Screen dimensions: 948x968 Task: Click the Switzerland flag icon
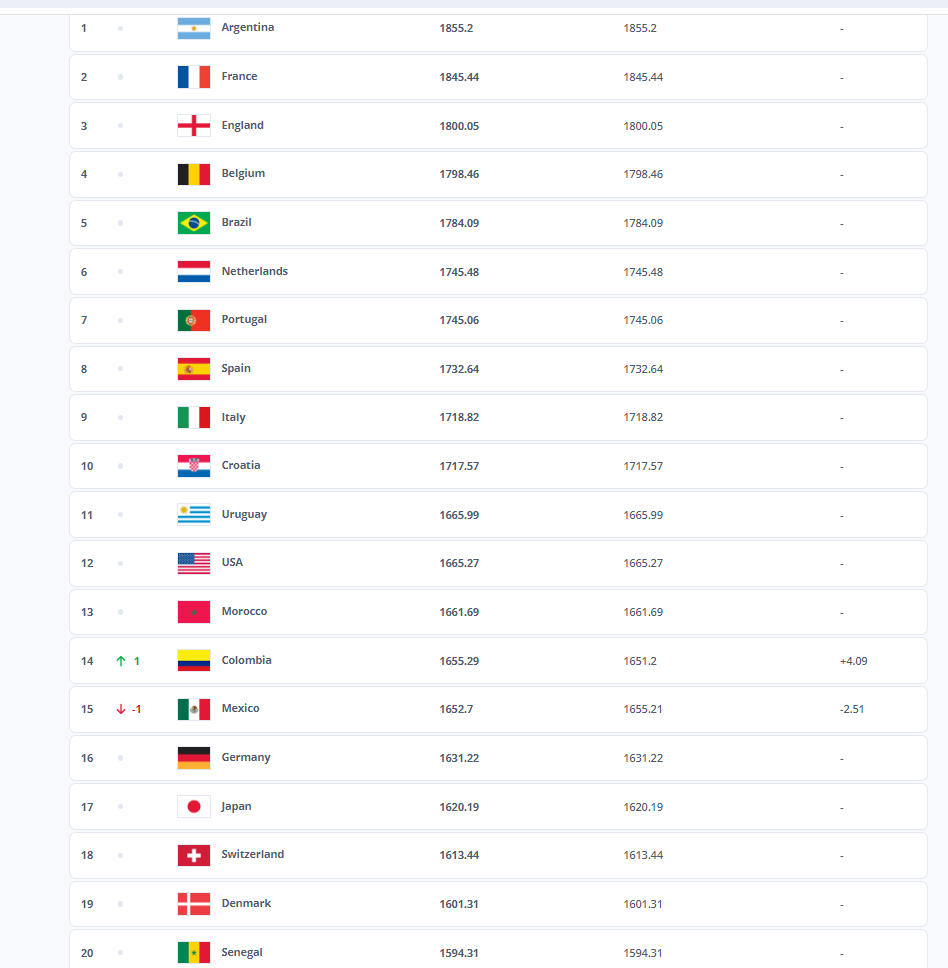click(193, 855)
